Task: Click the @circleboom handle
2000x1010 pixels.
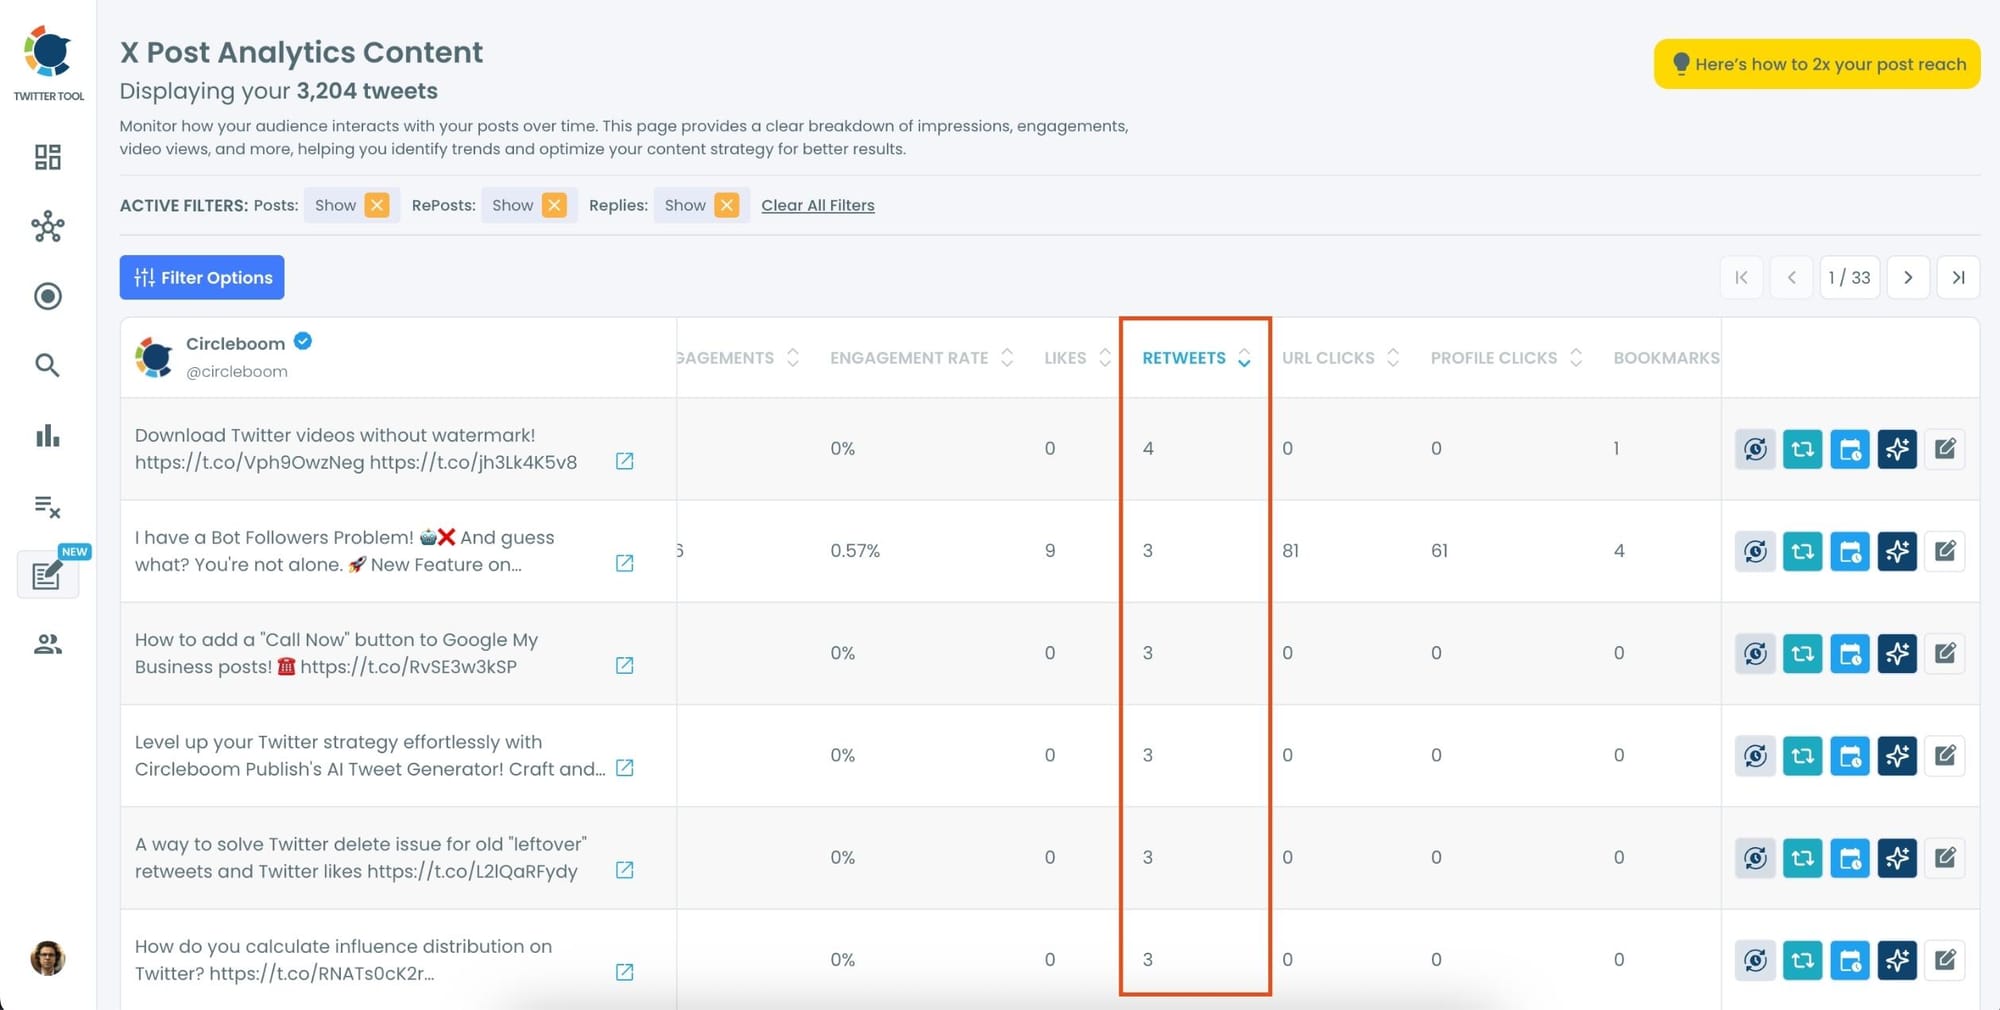Action: (x=237, y=372)
